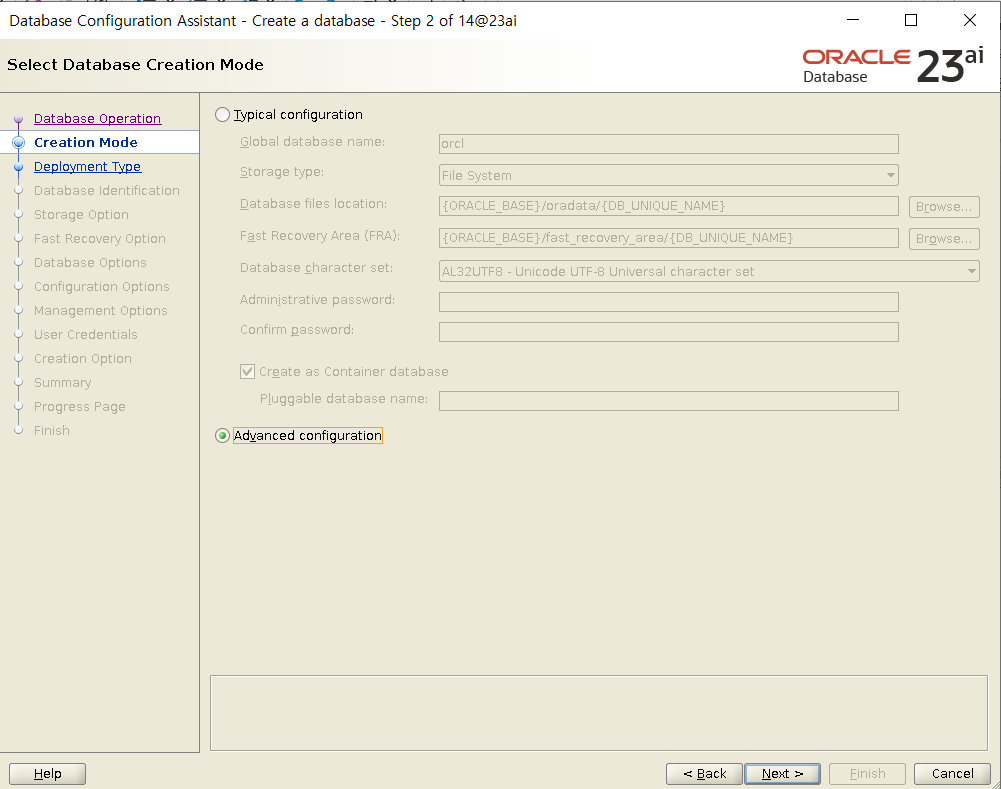Click the Summary step
Screen dimensions: 1001x789
click(x=63, y=383)
